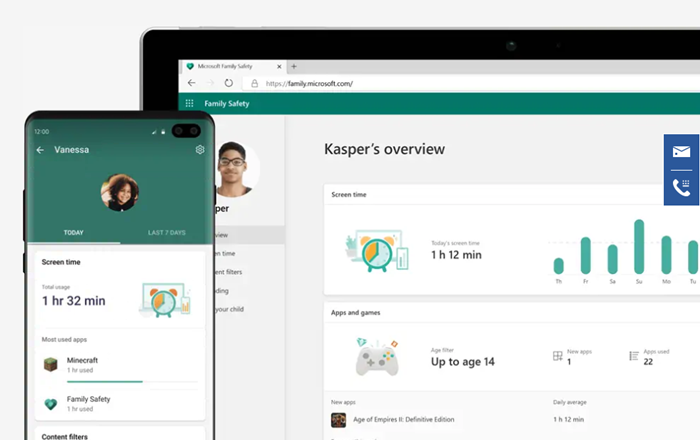
Task: Click the Screen time card header
Action: coord(349,195)
